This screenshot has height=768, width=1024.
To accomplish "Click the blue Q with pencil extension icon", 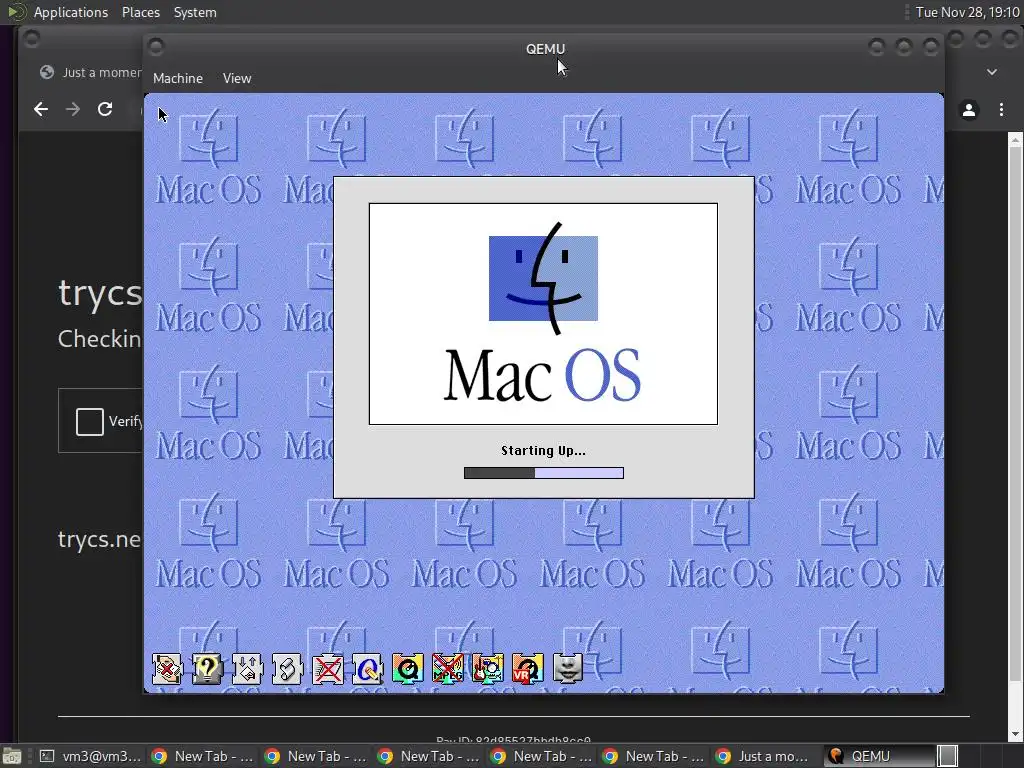I will (367, 669).
